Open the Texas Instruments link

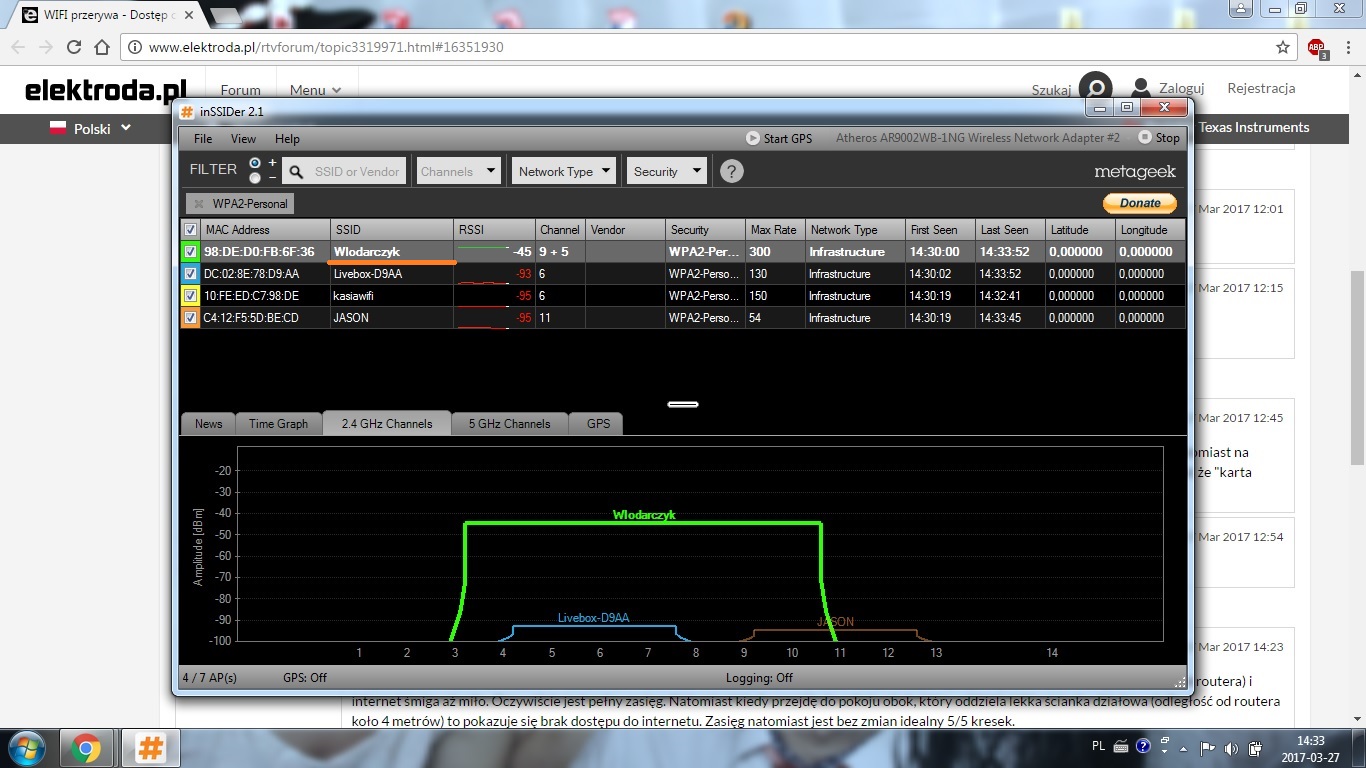(1254, 127)
